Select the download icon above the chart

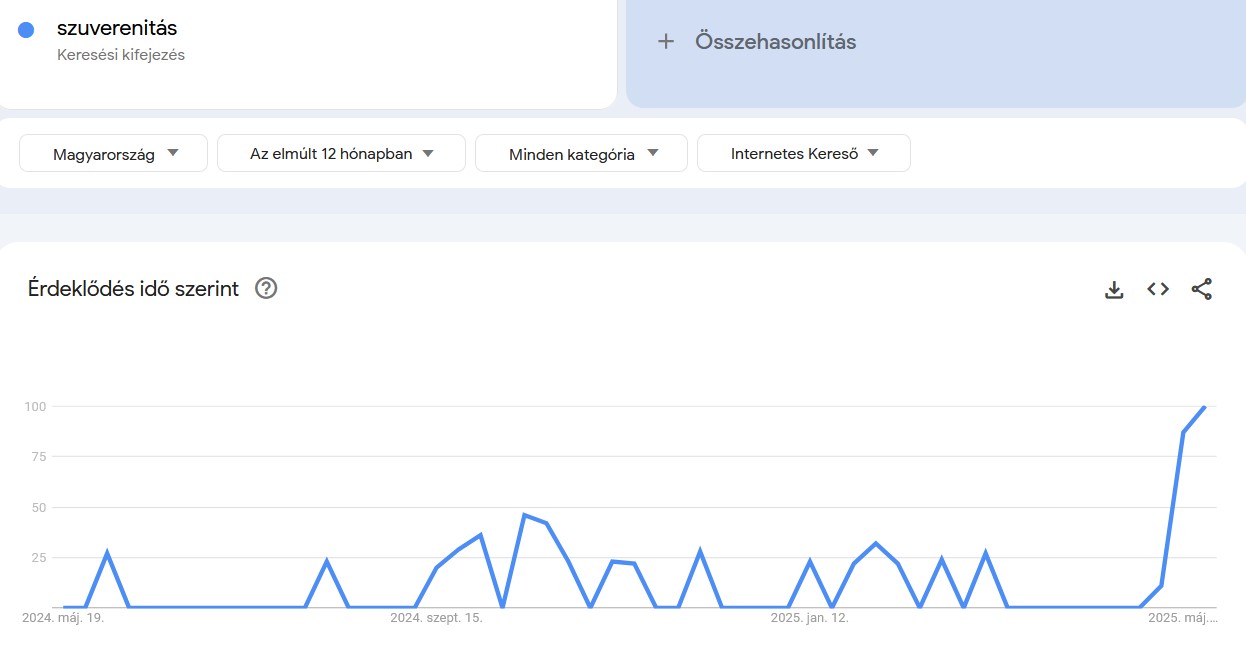1113,288
